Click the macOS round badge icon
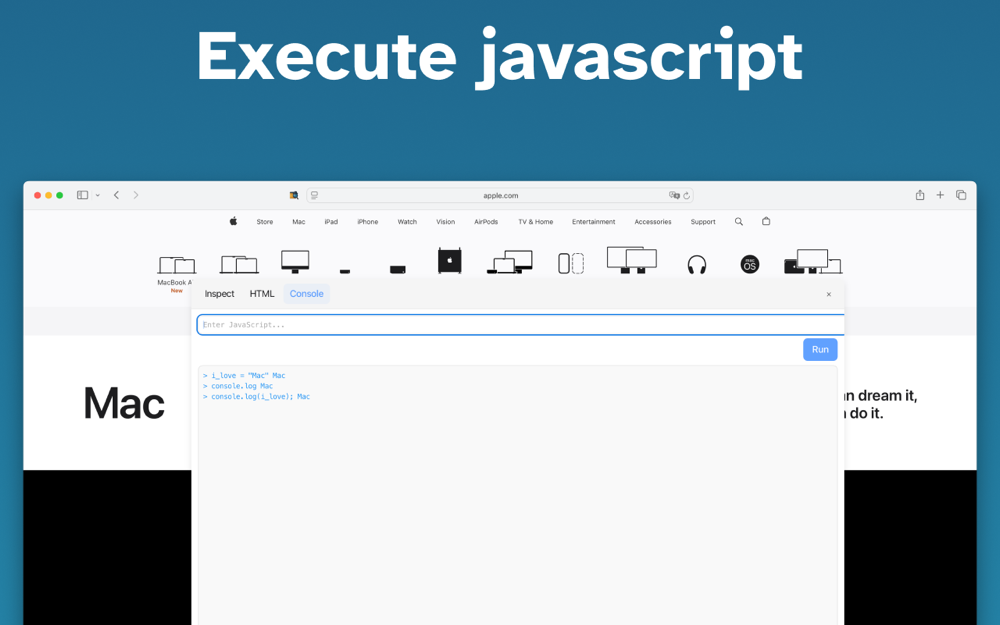Viewport: 1000px width, 625px height. pos(750,264)
